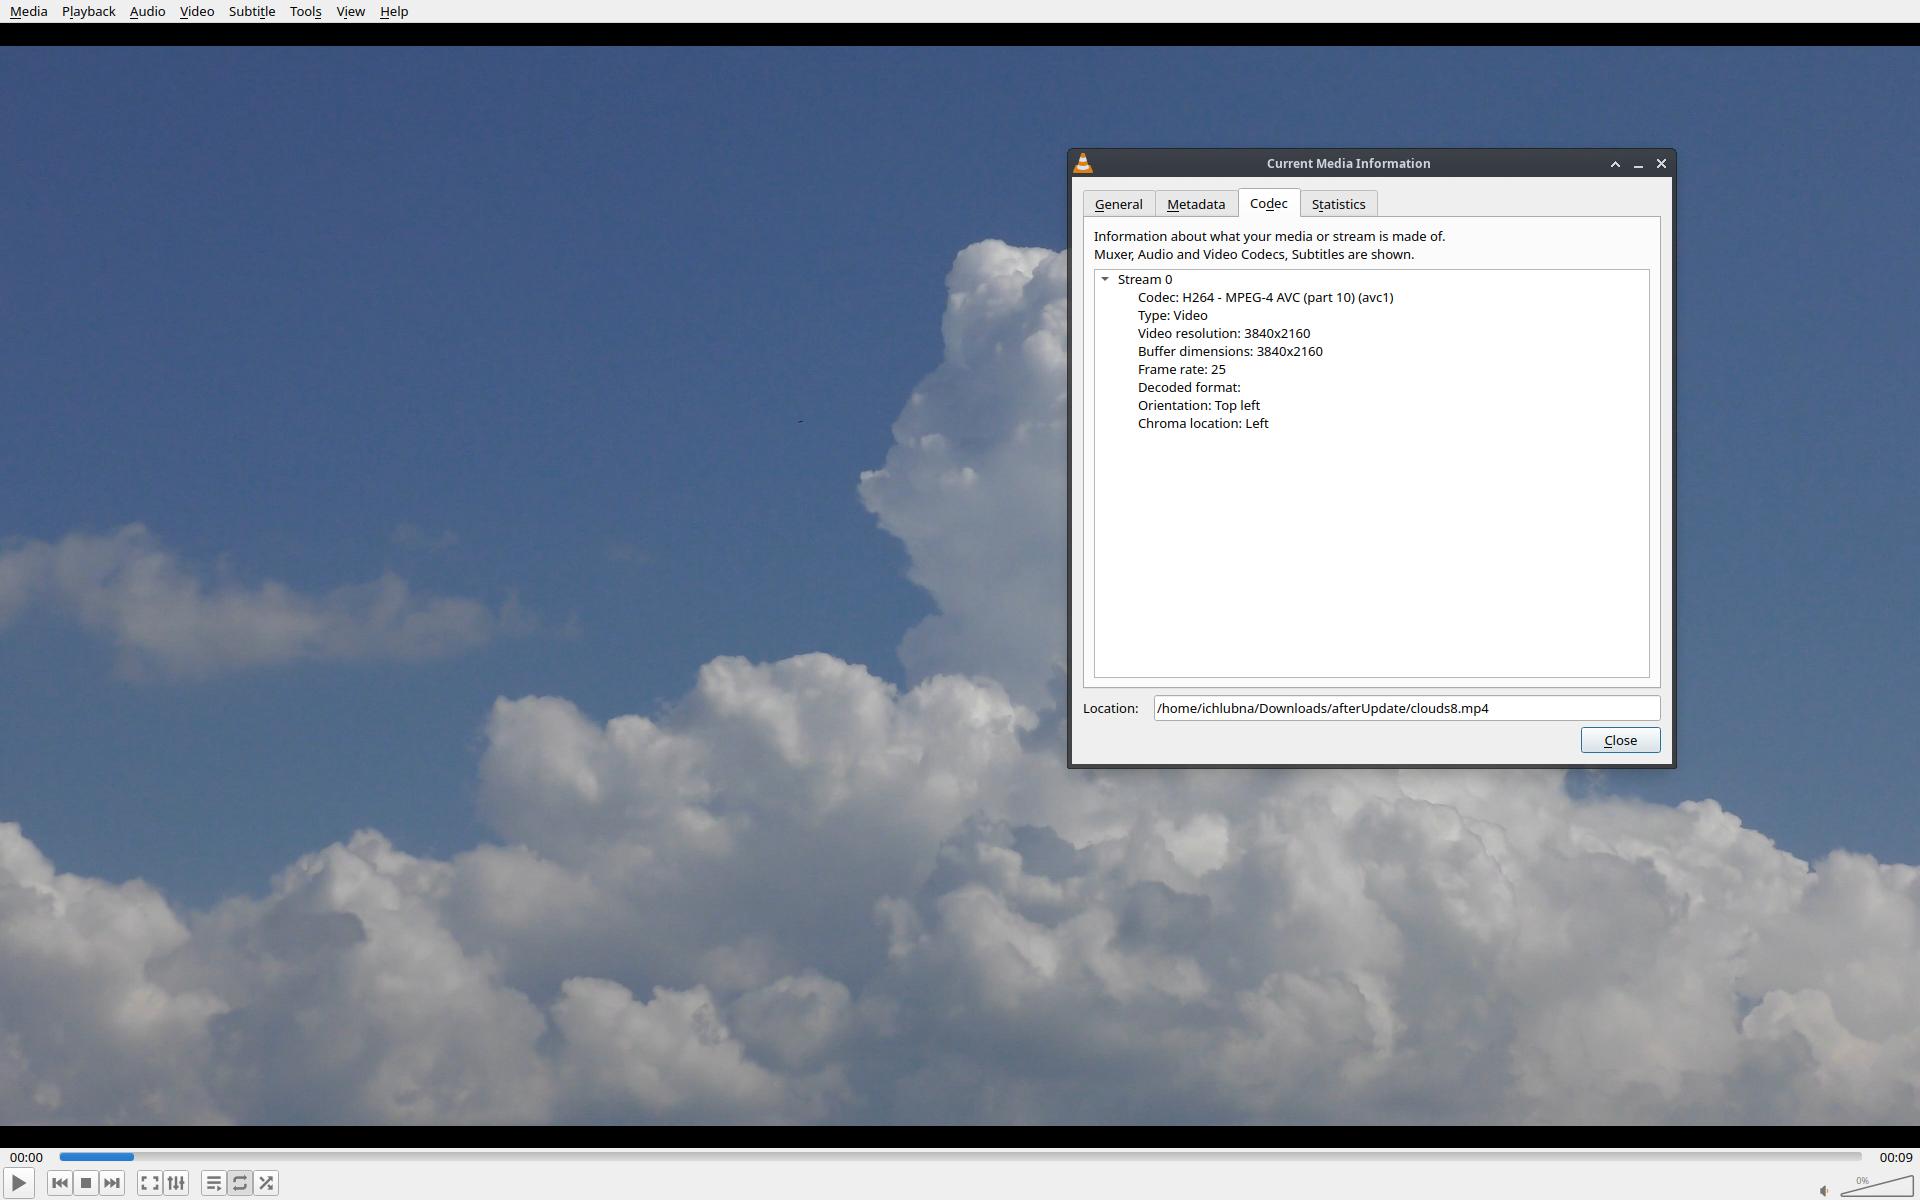Click the Close button in dialog
The width and height of the screenshot is (1920, 1200).
click(x=1619, y=740)
